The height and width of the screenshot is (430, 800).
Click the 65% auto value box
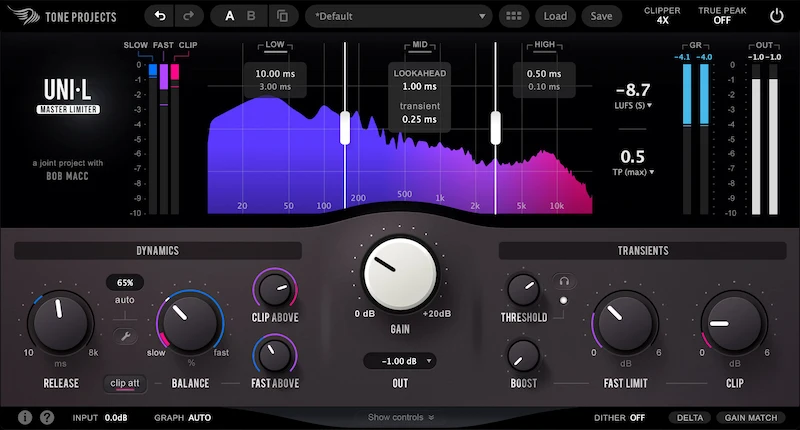tap(125, 283)
